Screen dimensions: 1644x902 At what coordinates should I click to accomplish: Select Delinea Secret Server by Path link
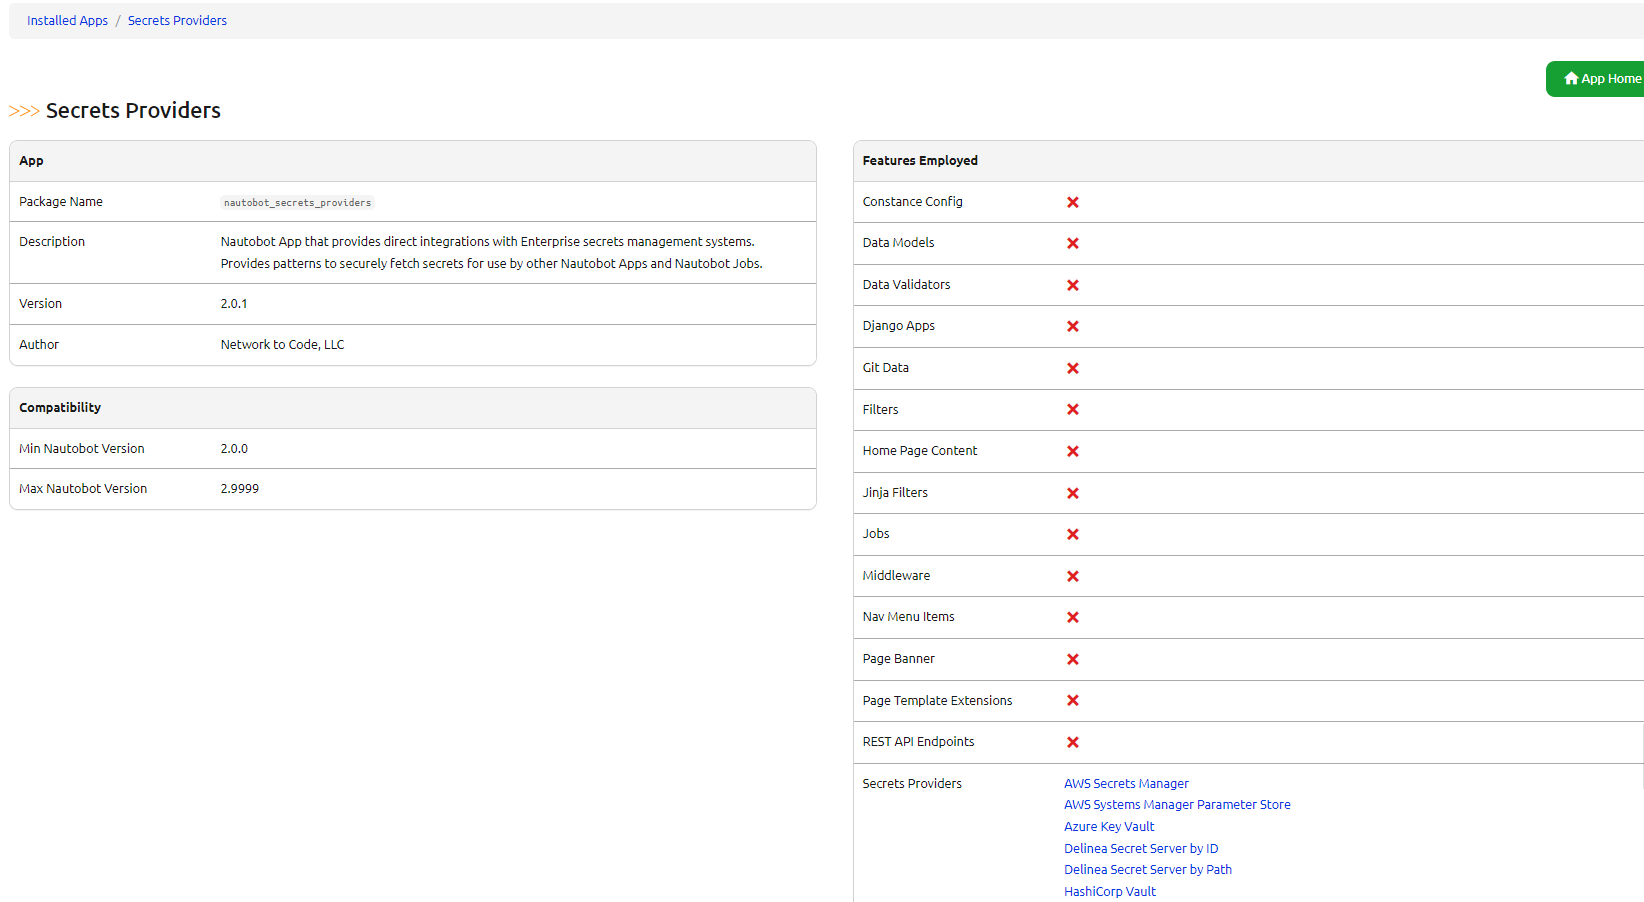[x=1147, y=870]
